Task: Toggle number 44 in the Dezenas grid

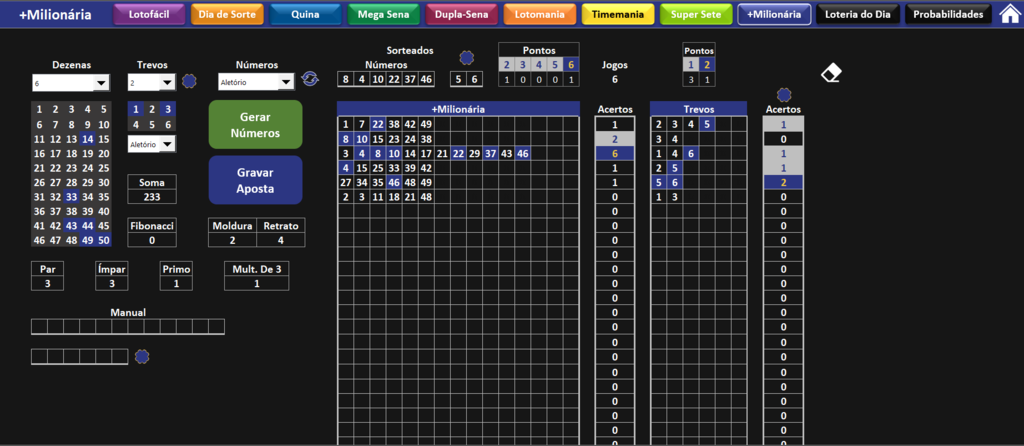Action: [88, 226]
